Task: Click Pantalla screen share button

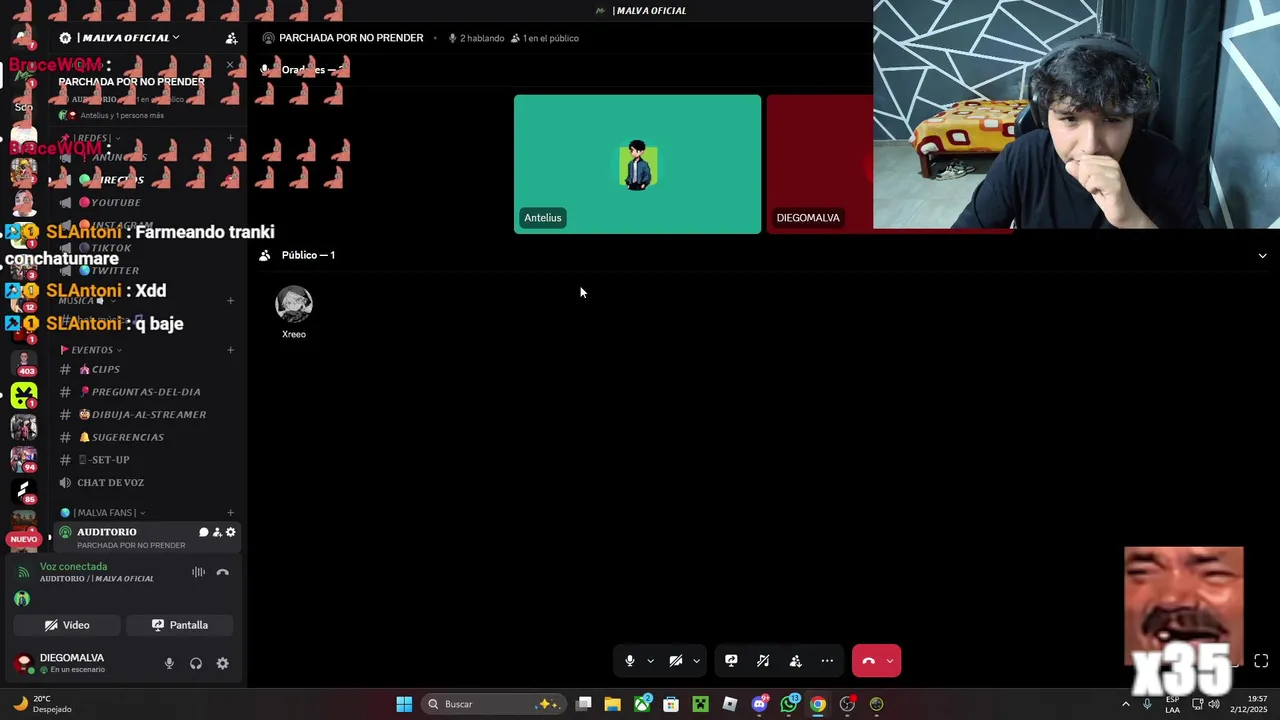Action: (x=180, y=625)
